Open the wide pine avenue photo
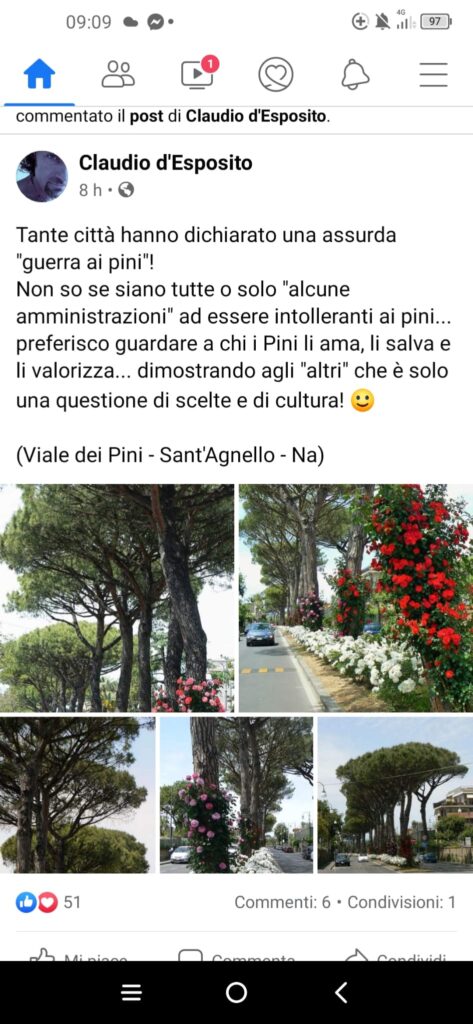Screen dimensions: 473x1024 [396, 795]
